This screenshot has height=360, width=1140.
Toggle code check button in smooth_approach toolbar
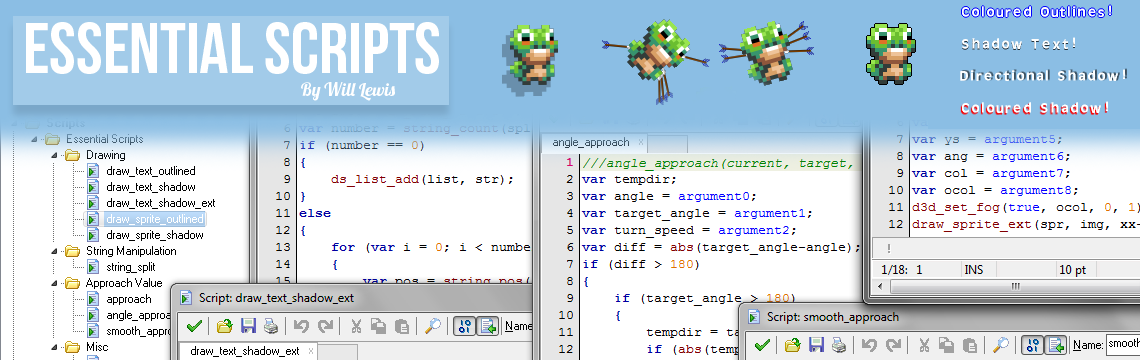pos(1032,344)
